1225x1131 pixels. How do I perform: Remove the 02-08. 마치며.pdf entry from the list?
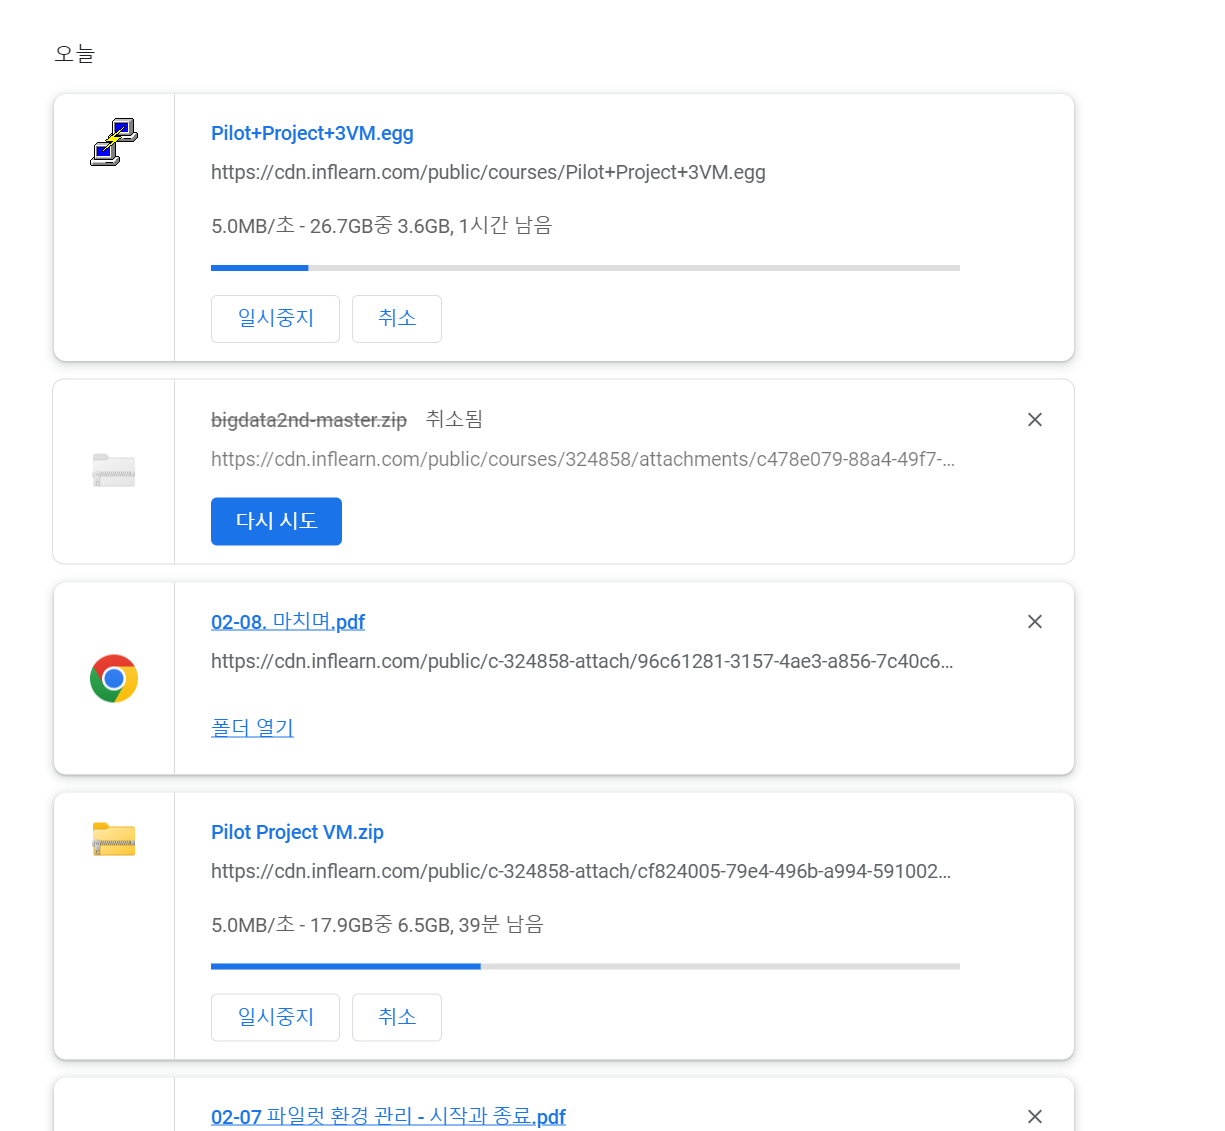point(1035,622)
